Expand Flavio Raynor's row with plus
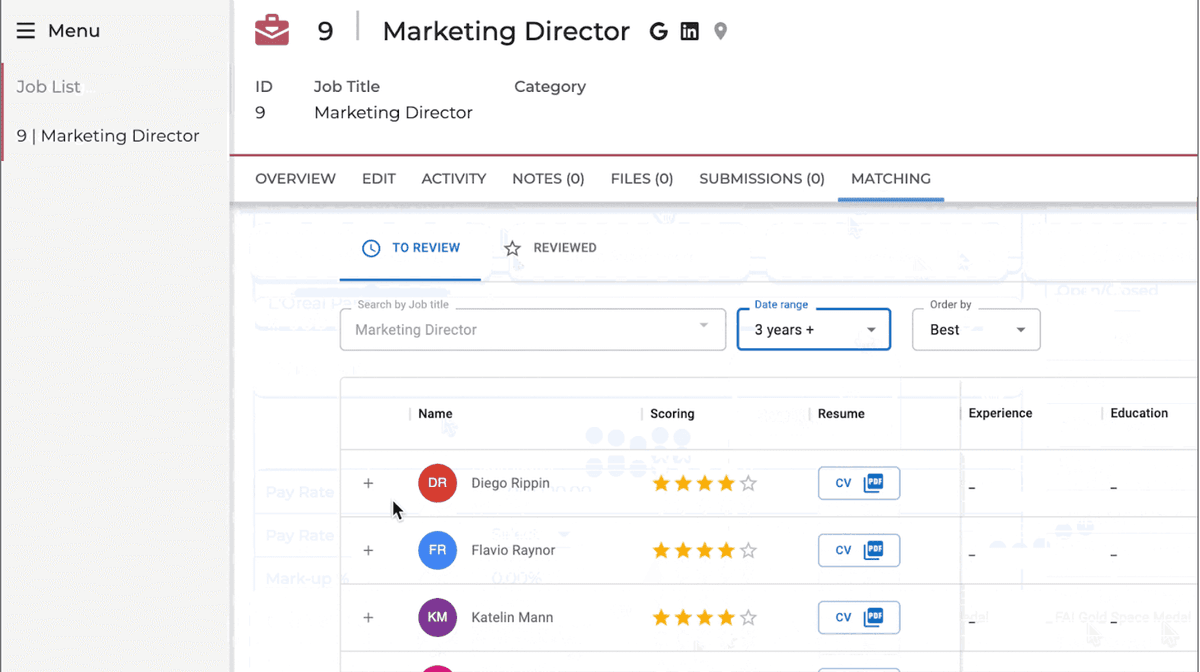The image size is (1200, 672). click(x=368, y=550)
